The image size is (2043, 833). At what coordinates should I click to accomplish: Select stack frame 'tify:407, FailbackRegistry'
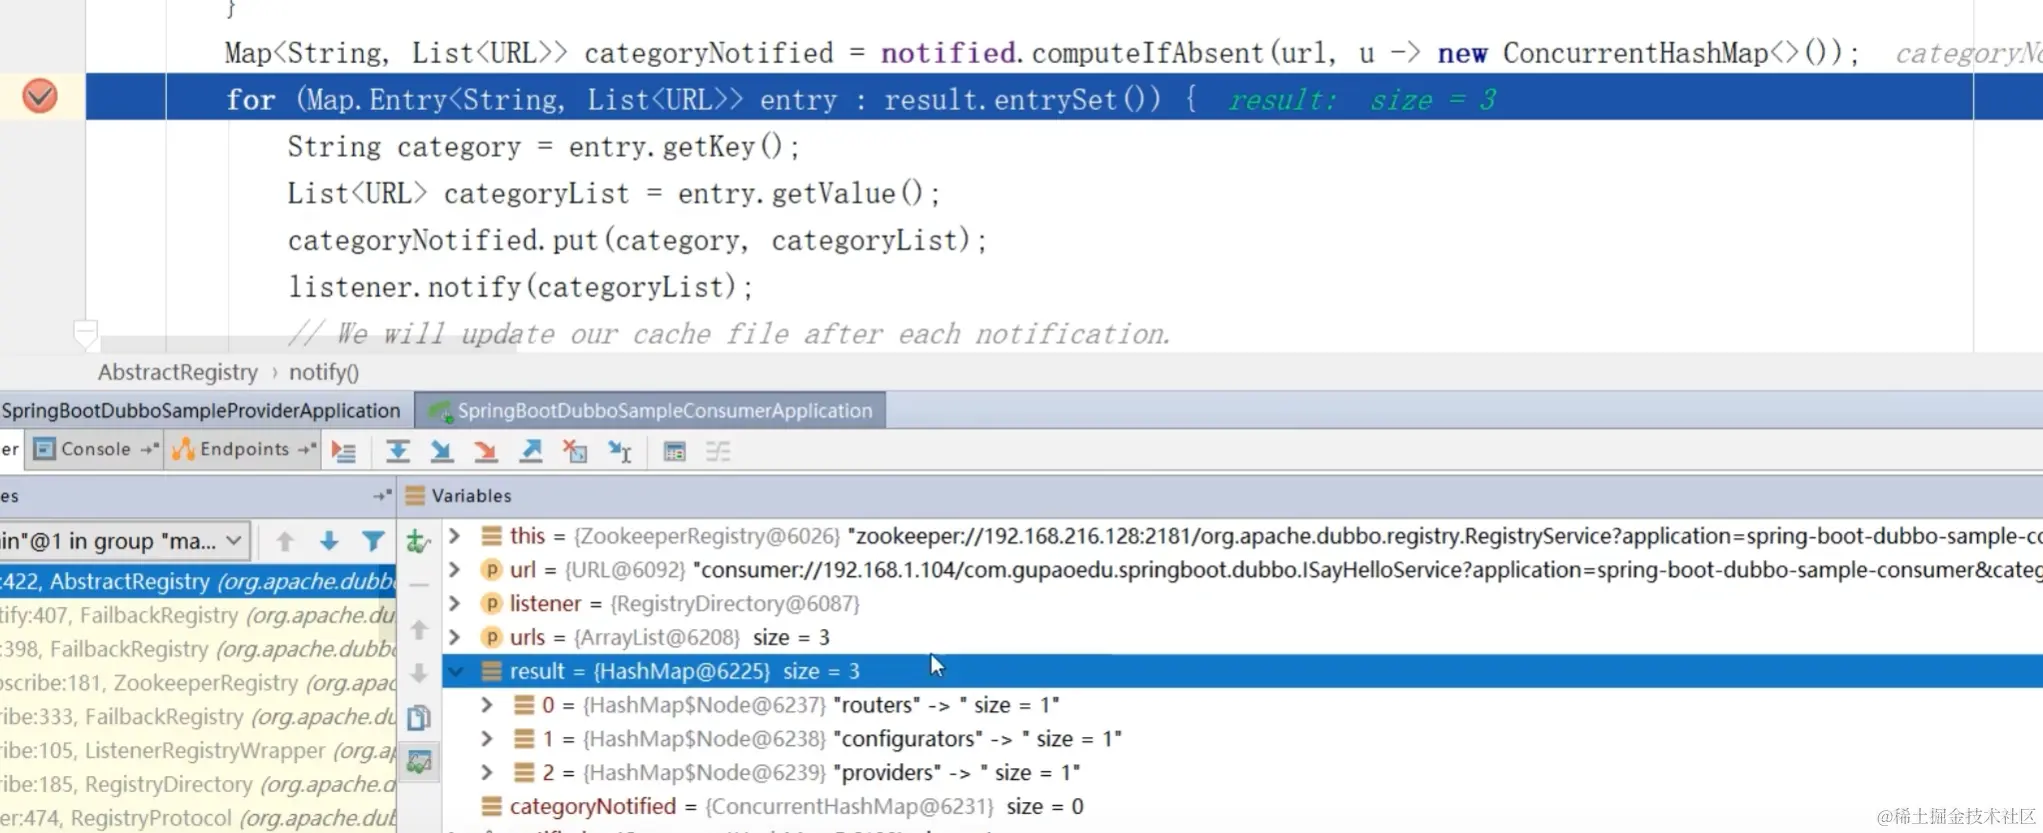(198, 616)
